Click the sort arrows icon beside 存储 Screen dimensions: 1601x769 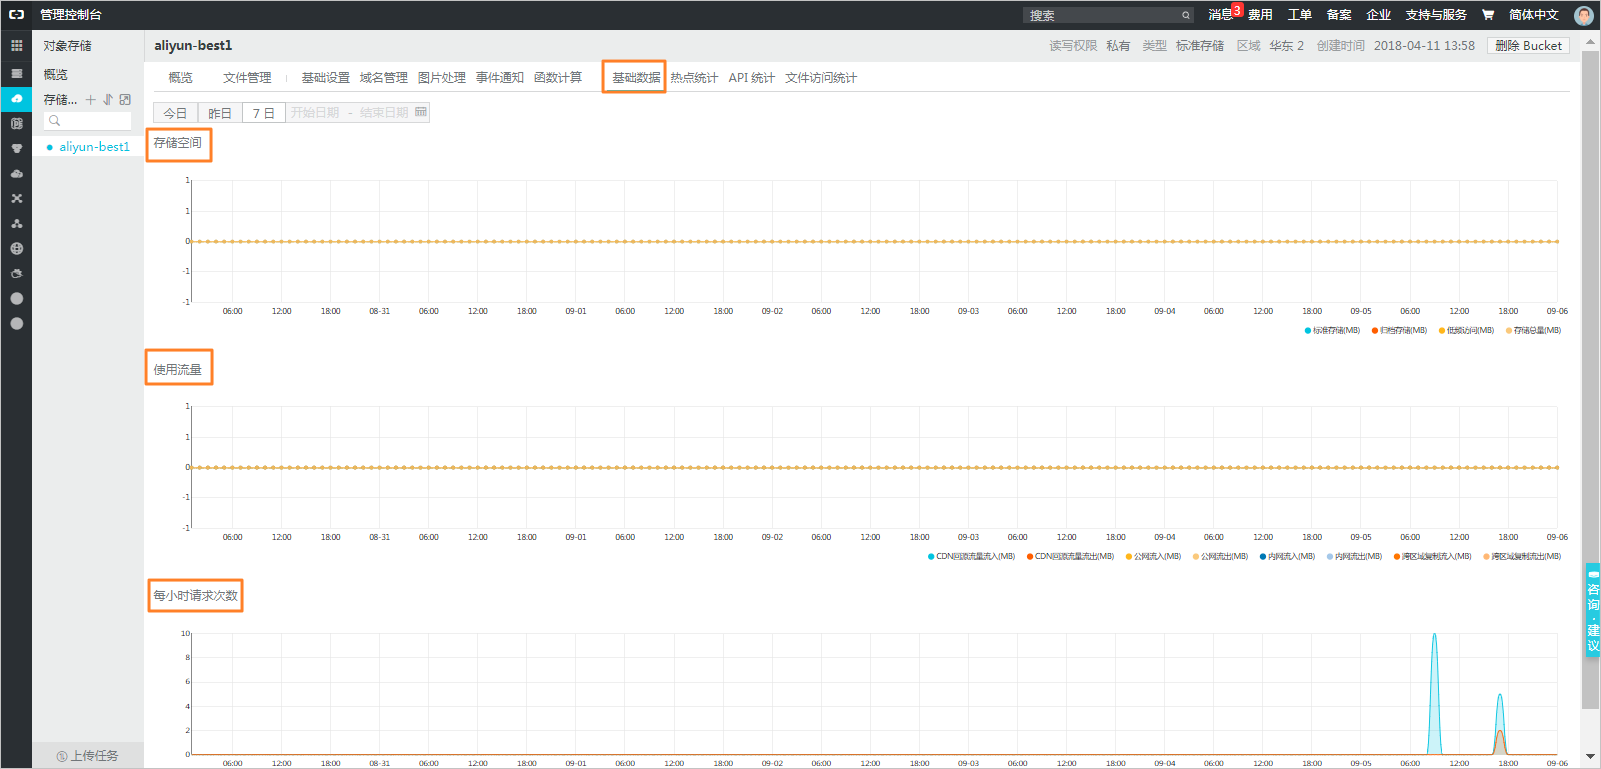(x=108, y=99)
